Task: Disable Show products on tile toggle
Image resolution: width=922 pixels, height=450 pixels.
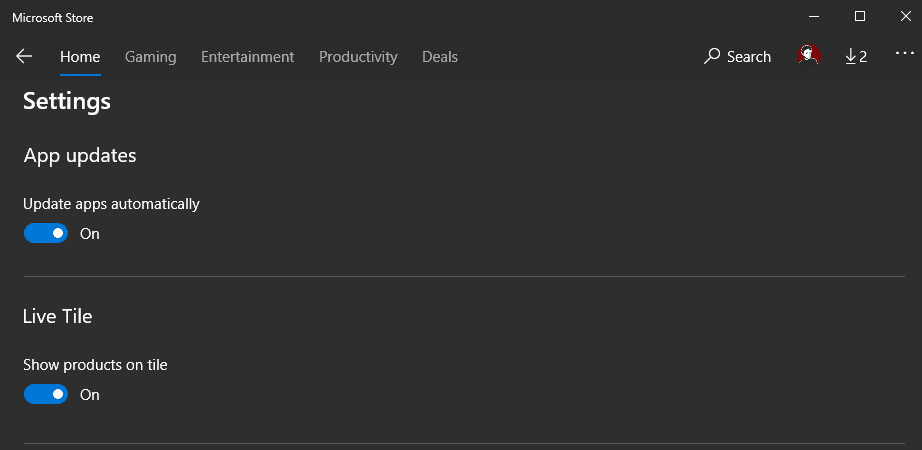Action: (46, 394)
